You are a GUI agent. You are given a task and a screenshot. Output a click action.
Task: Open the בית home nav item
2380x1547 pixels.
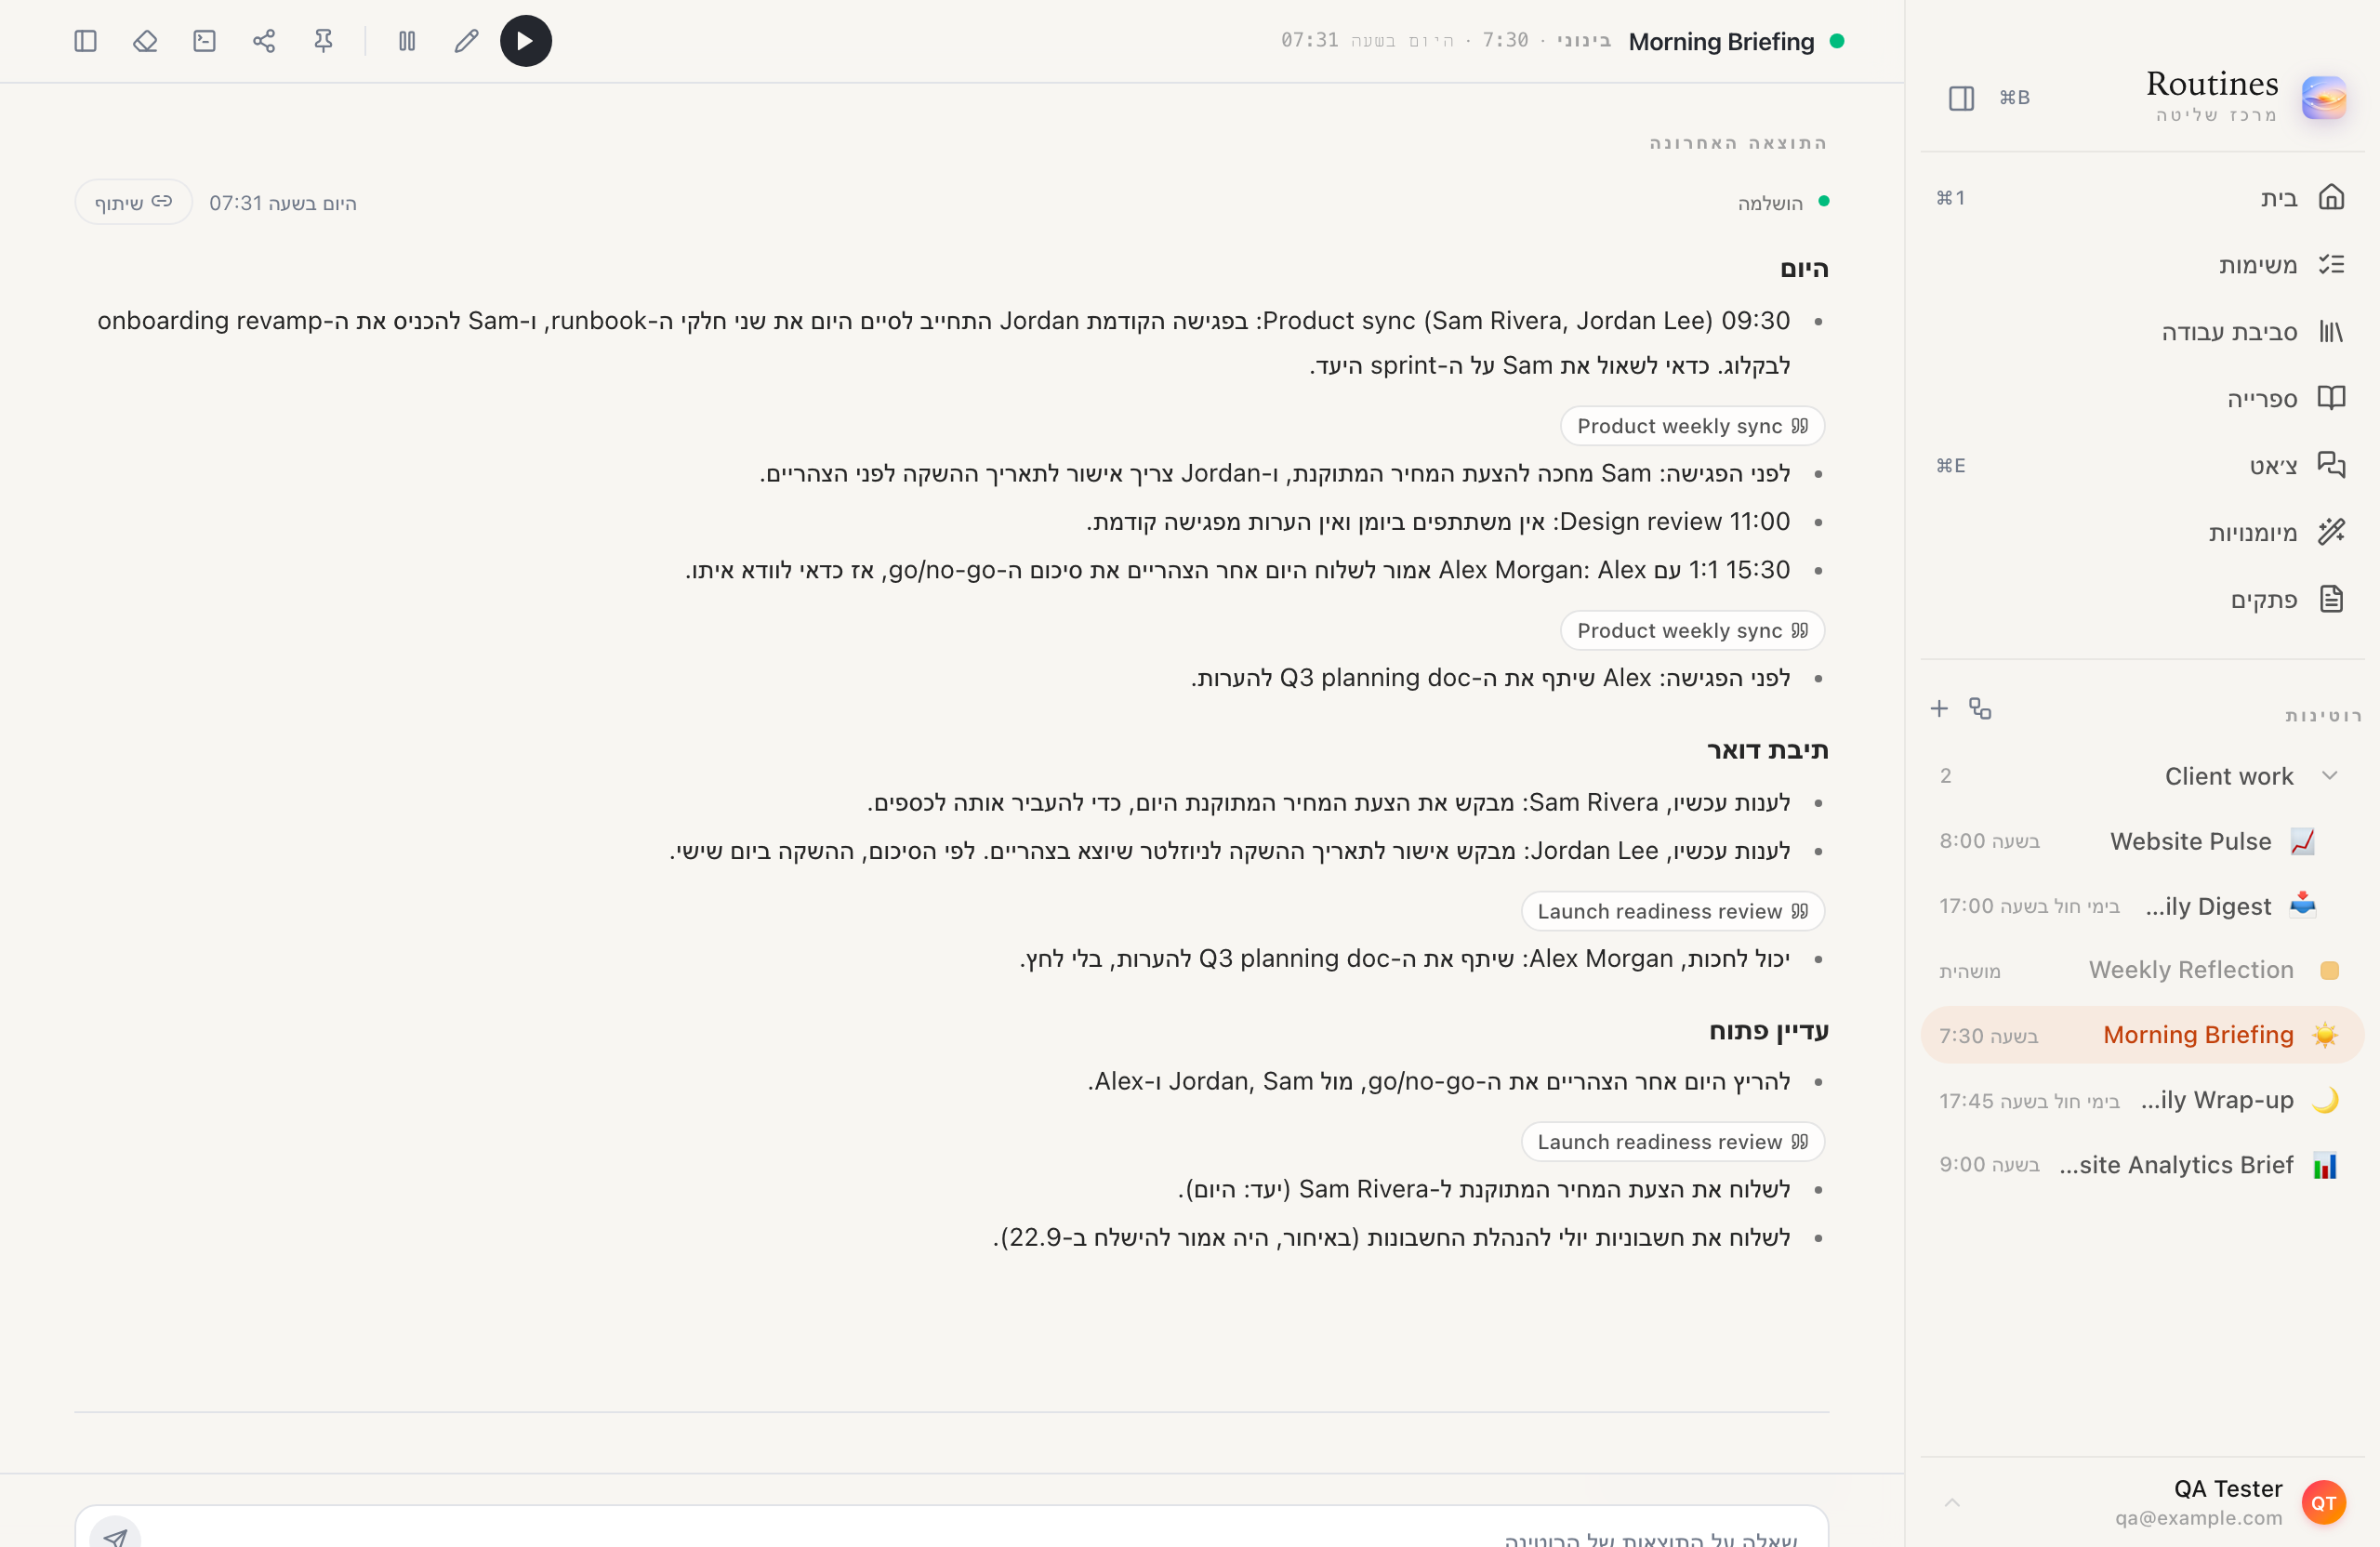pyautogui.click(x=2142, y=197)
